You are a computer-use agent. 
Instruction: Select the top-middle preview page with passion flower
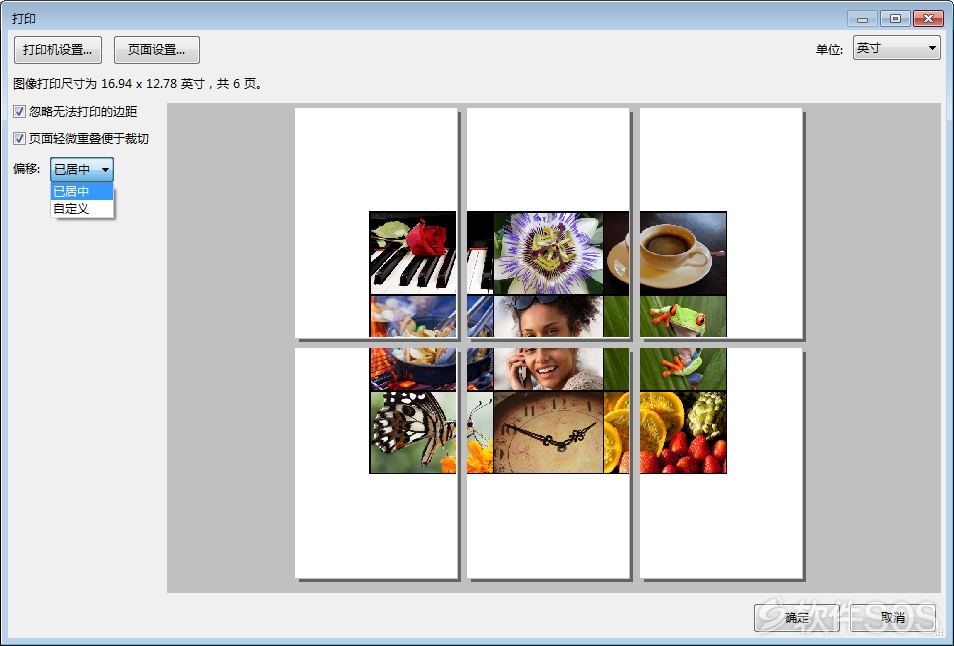click(x=548, y=223)
